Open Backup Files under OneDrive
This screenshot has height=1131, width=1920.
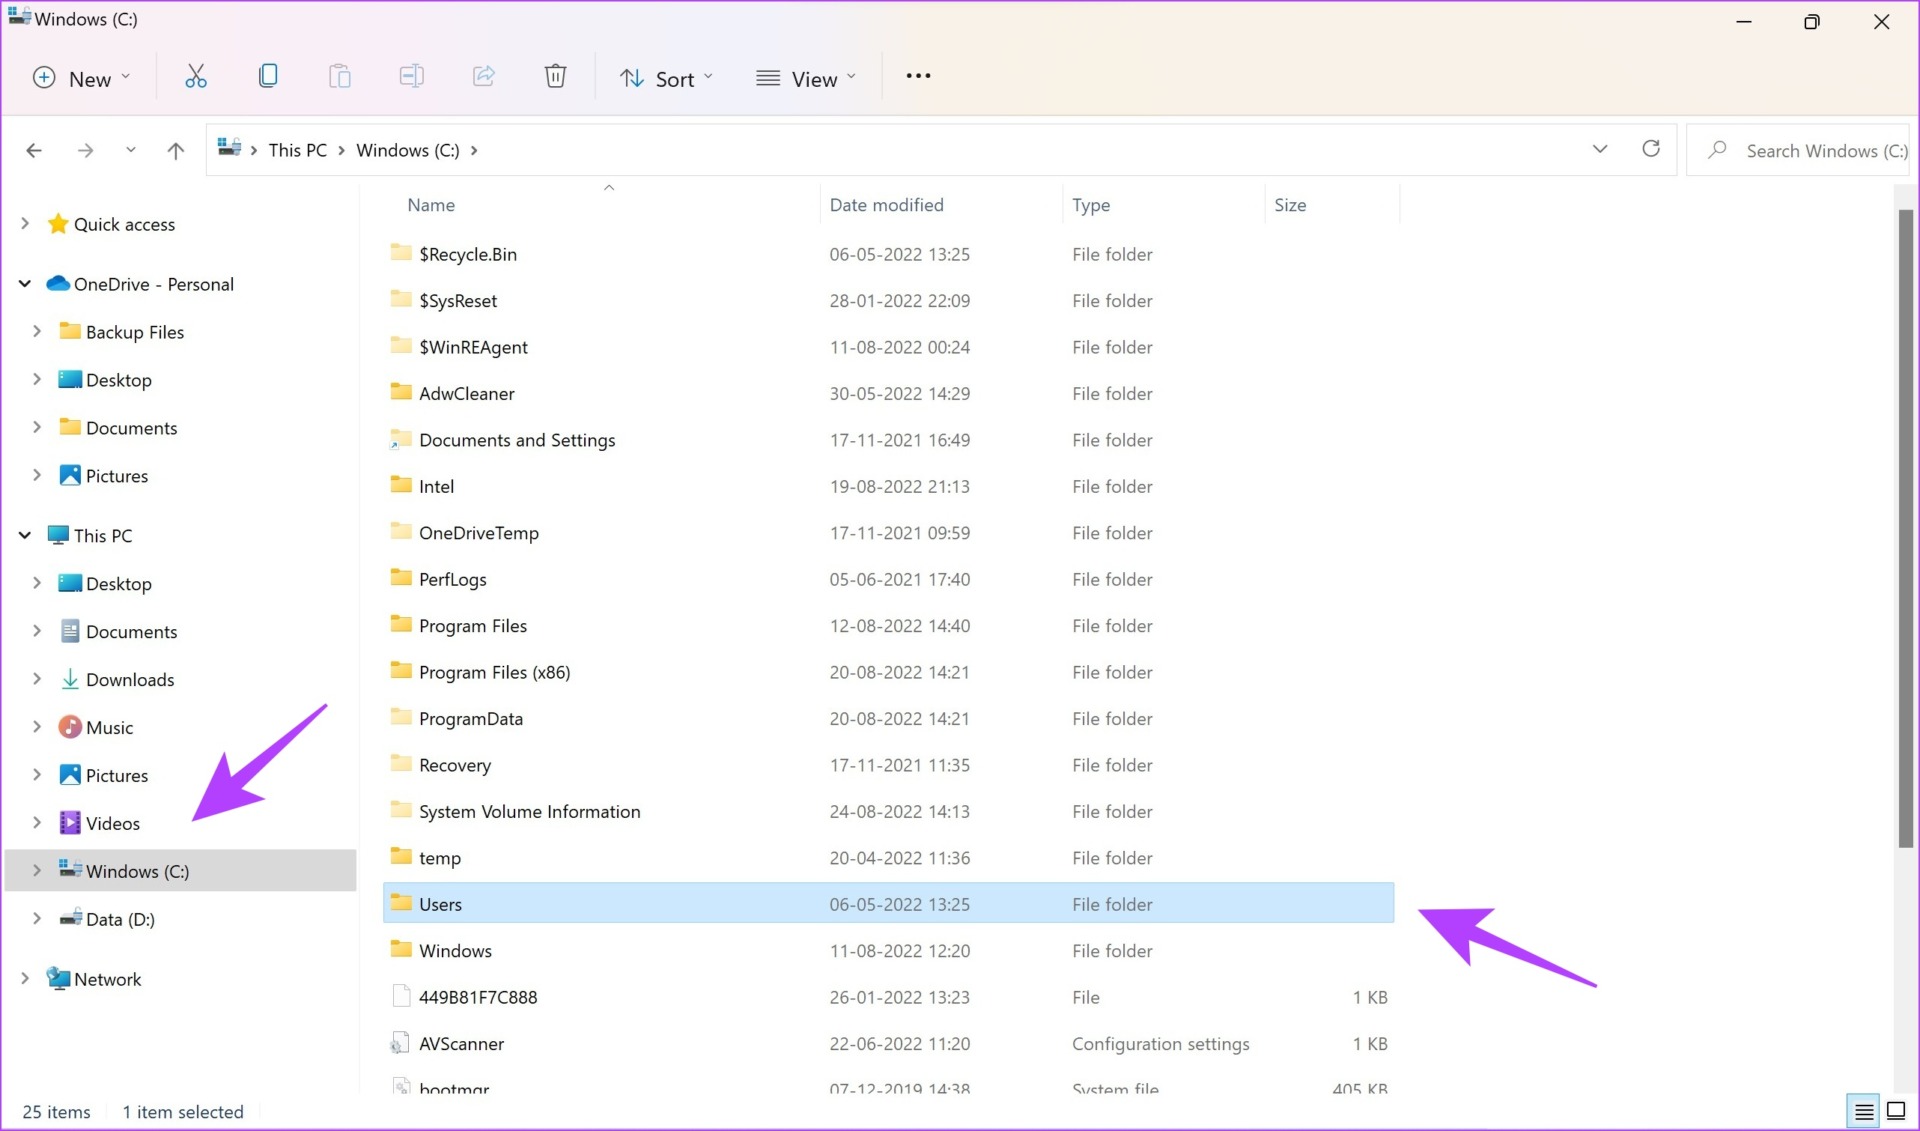pos(134,333)
